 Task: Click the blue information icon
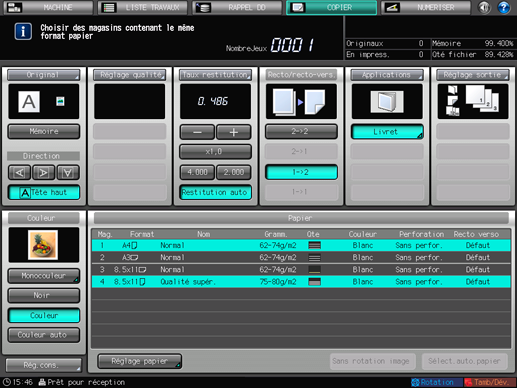click(x=23, y=31)
